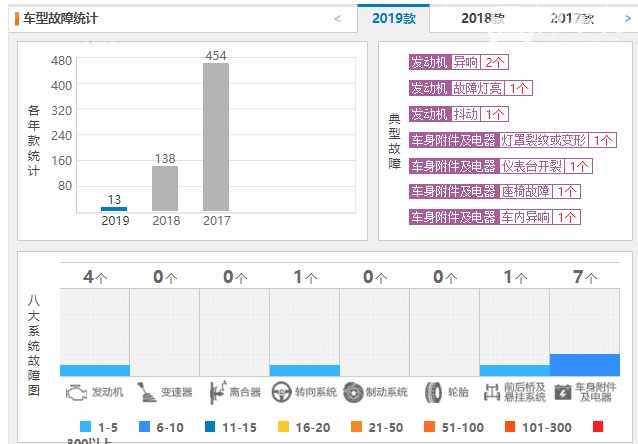Click the 转向系统 system fault bar

pos(305,370)
